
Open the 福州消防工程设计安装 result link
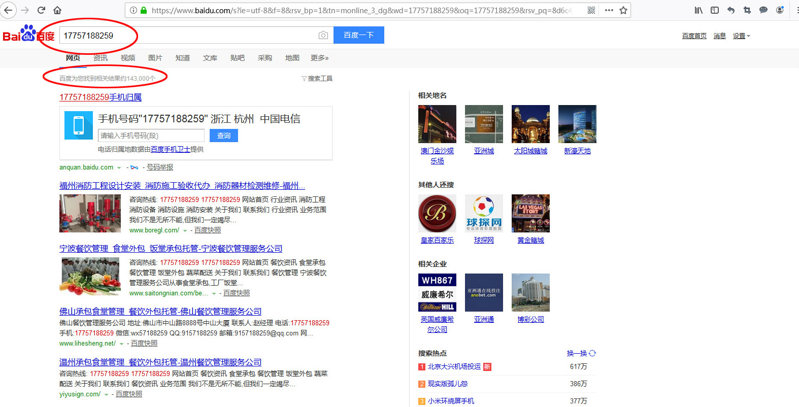(x=182, y=185)
